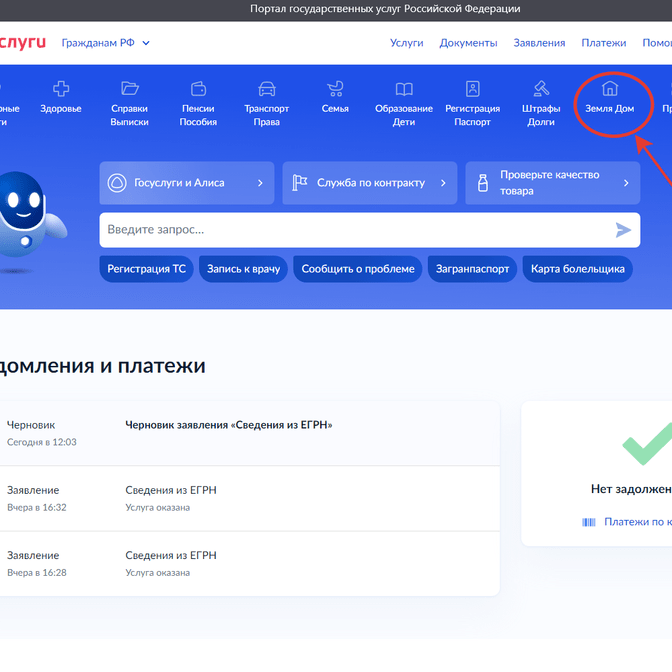Click the Семья category label
Image resolution: width=672 pixels, height=672 pixels.
[335, 108]
